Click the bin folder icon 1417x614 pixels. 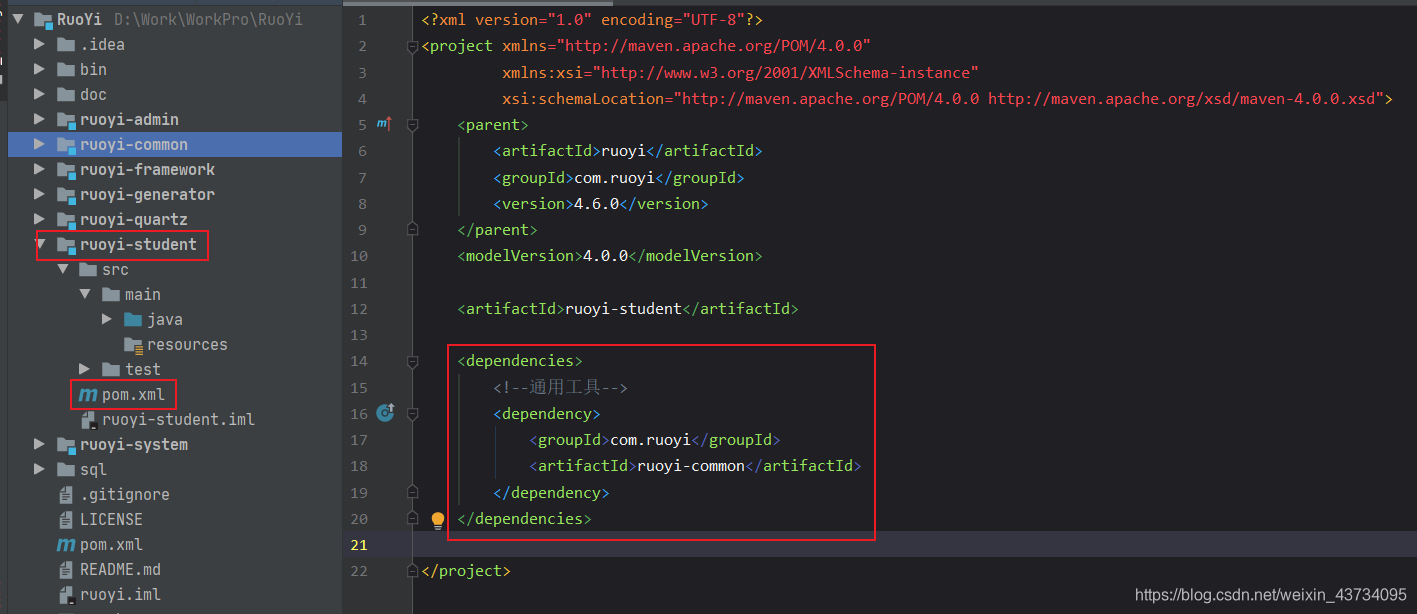click(66, 69)
